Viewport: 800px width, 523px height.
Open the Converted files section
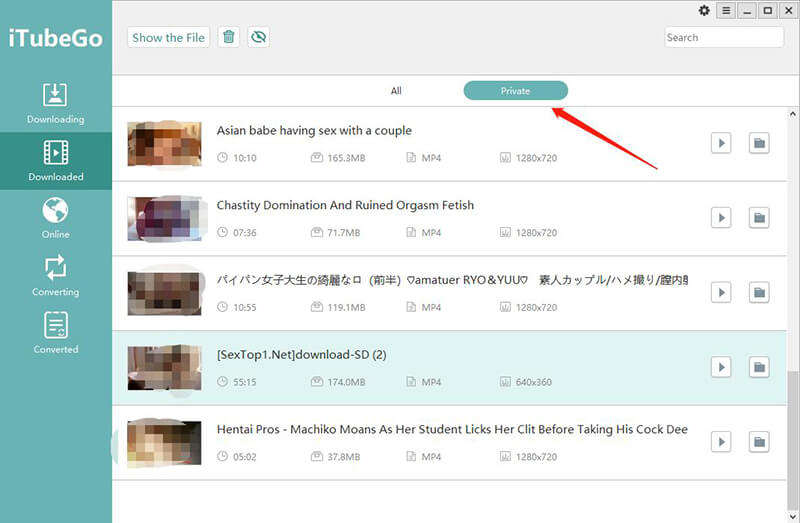tap(56, 334)
